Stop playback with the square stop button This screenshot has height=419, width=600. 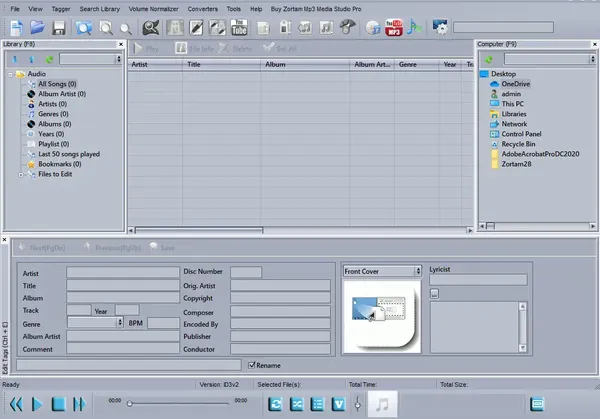tap(59, 404)
